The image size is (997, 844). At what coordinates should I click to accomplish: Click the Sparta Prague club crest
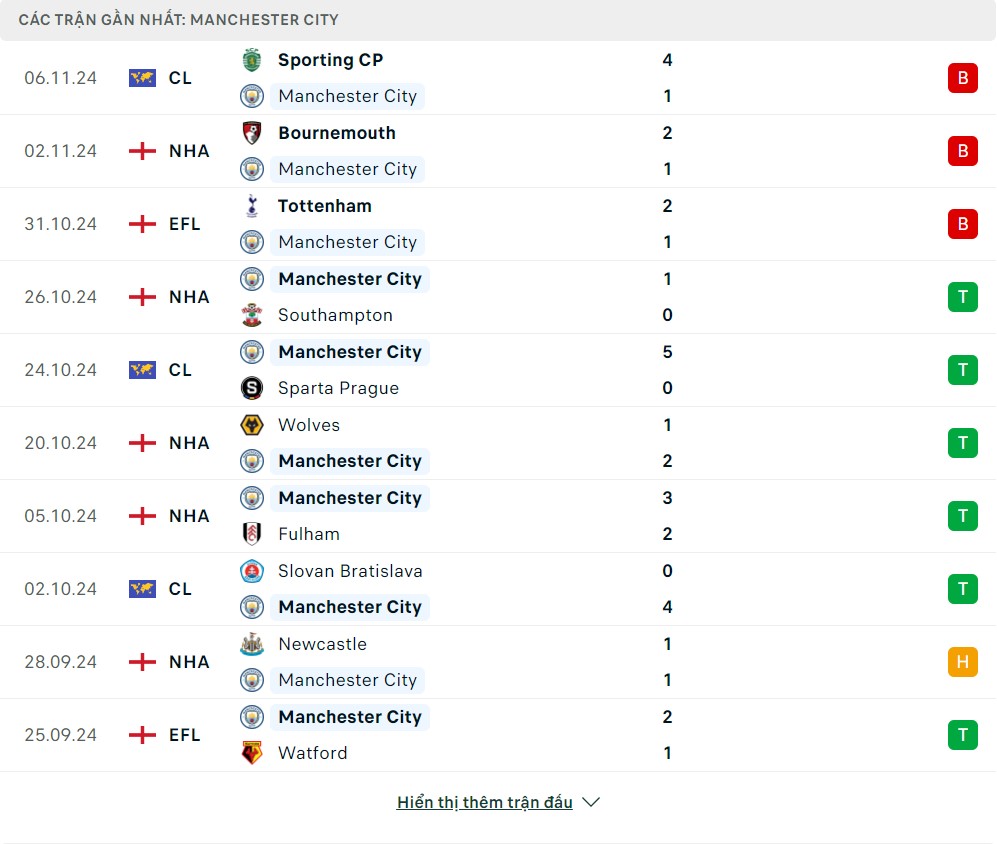252,388
